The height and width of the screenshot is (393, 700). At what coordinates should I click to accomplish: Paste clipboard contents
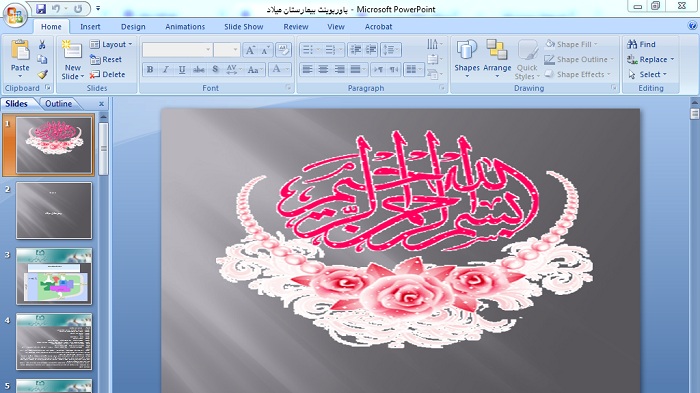(20, 59)
